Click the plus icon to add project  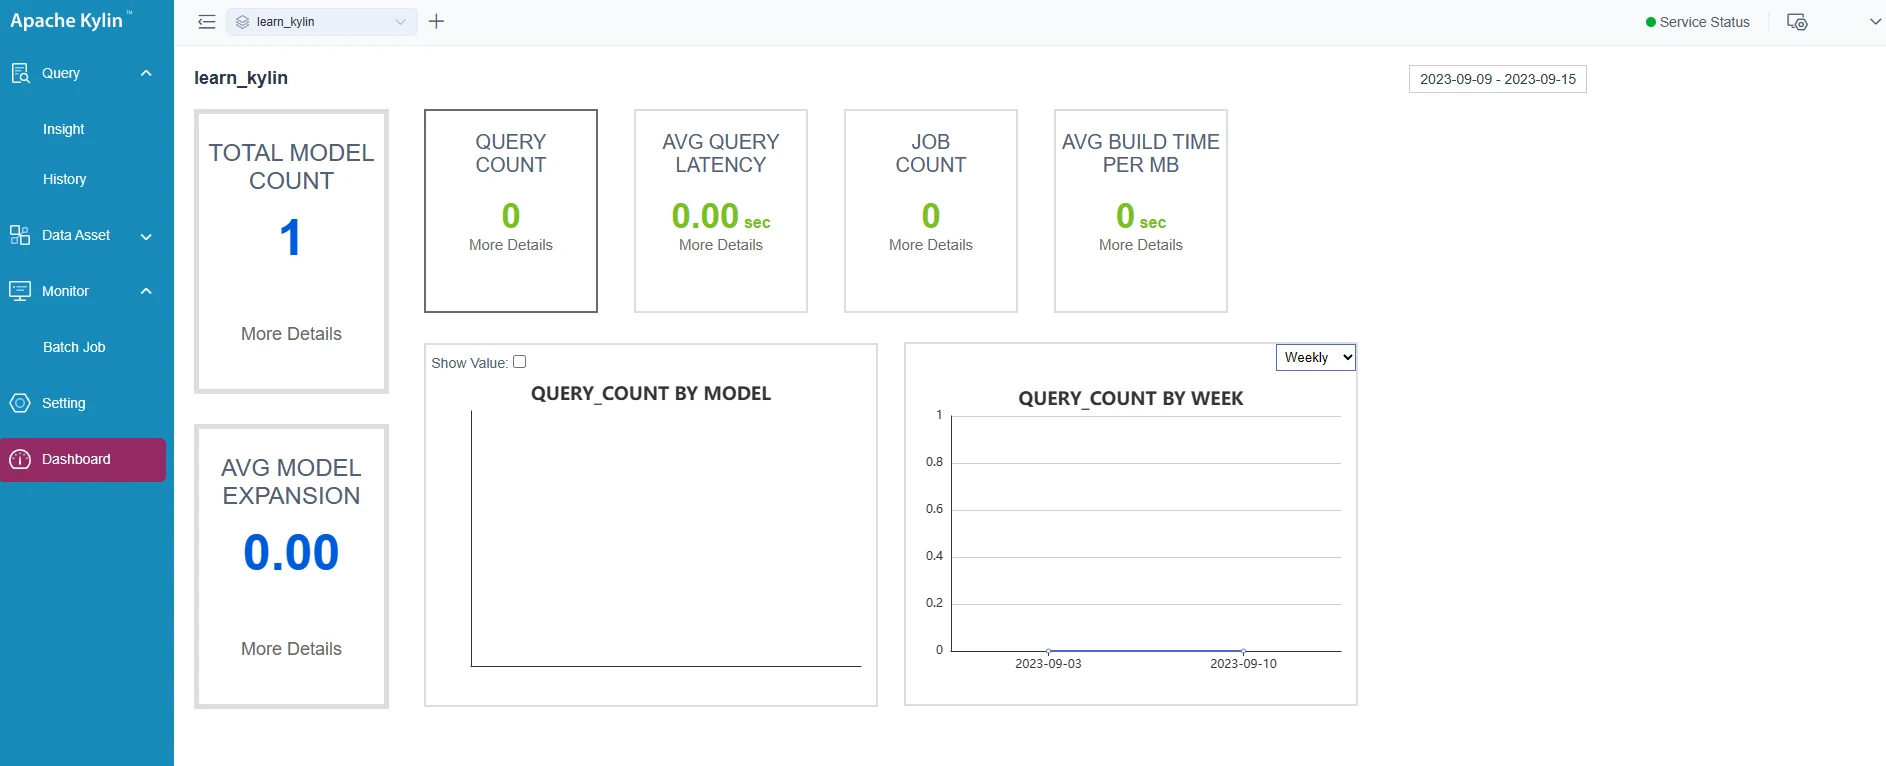click(x=436, y=22)
